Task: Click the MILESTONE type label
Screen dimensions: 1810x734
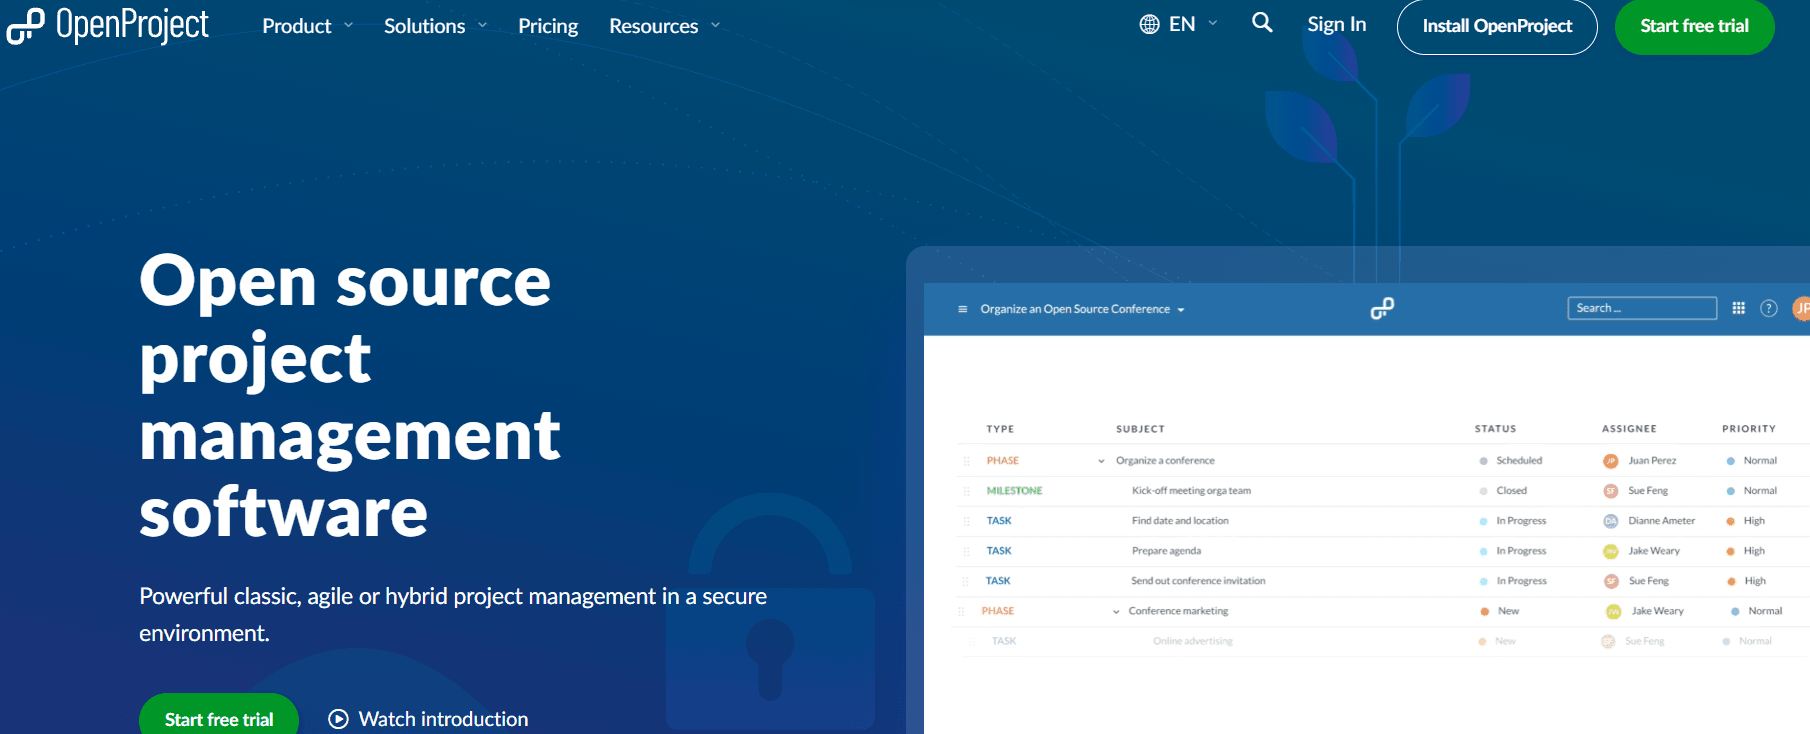Action: (x=1014, y=491)
